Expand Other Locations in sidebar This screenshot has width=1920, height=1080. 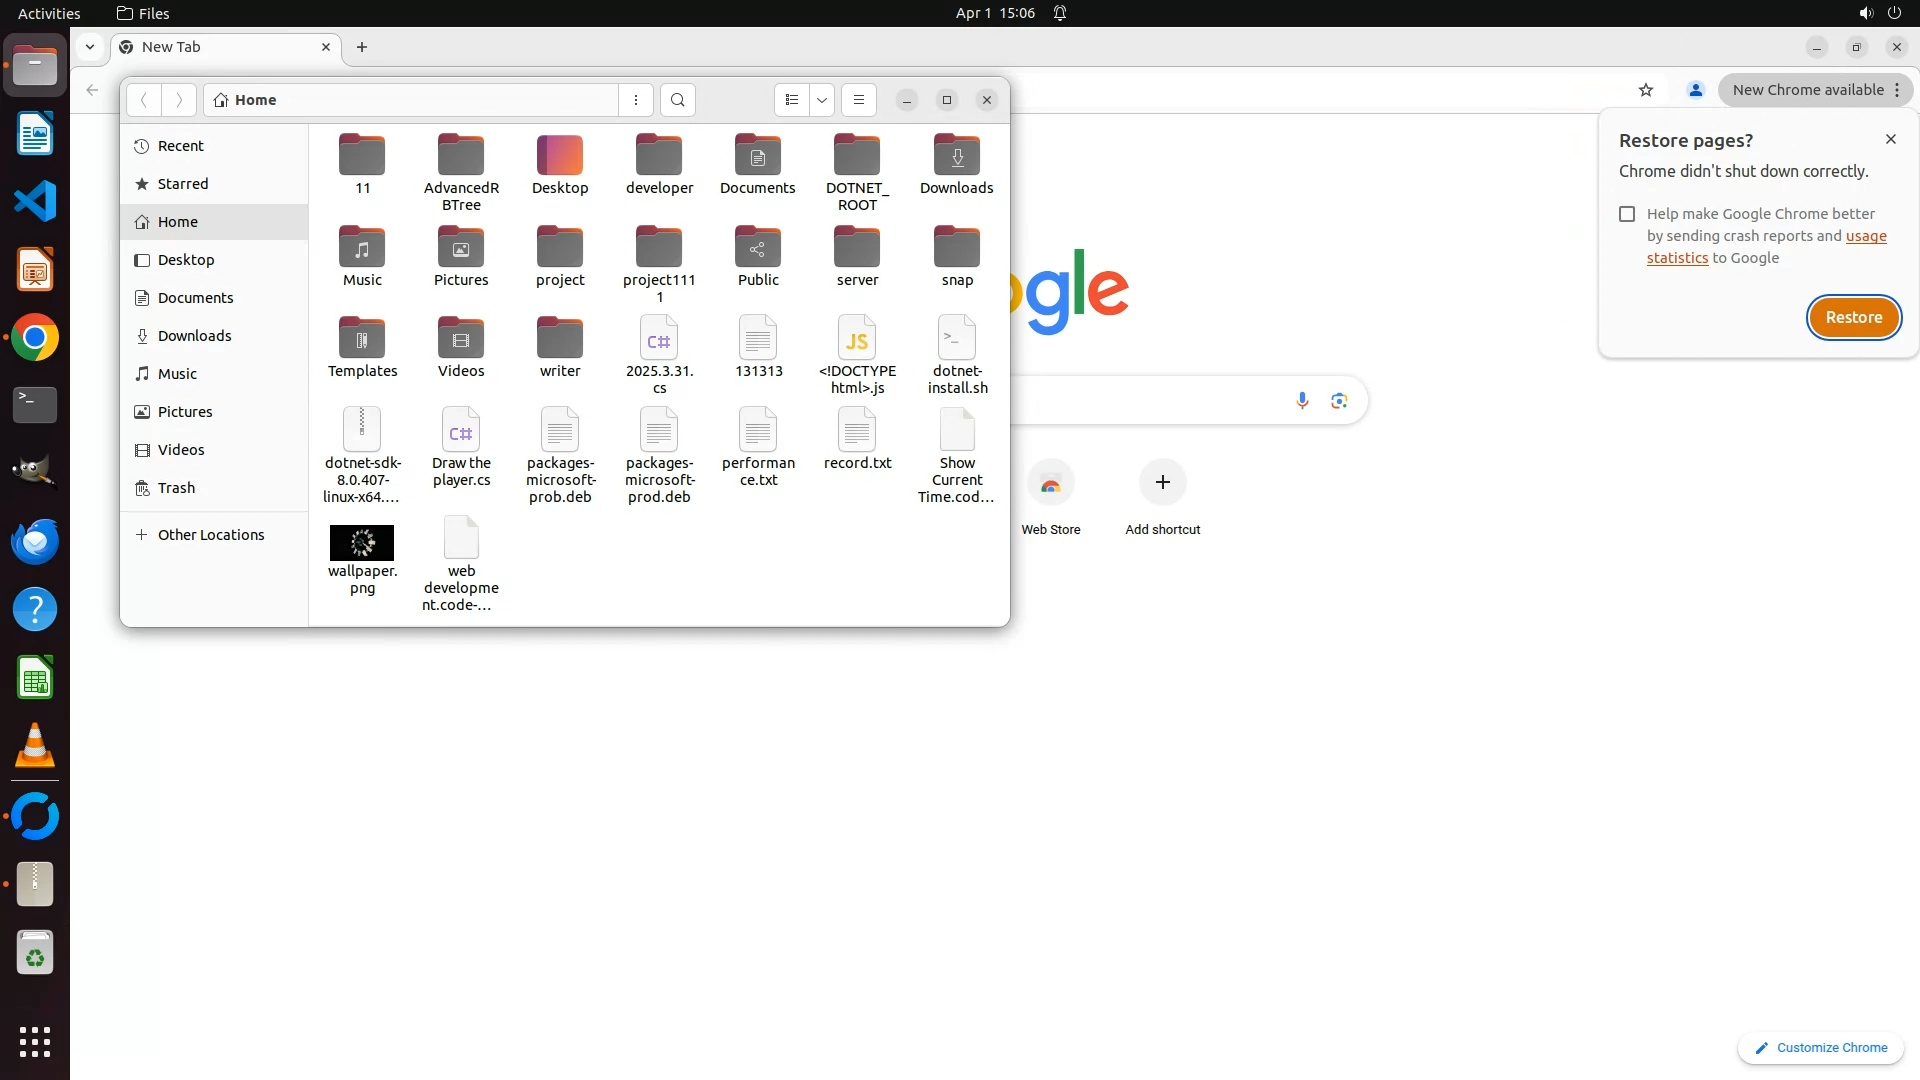click(x=211, y=535)
